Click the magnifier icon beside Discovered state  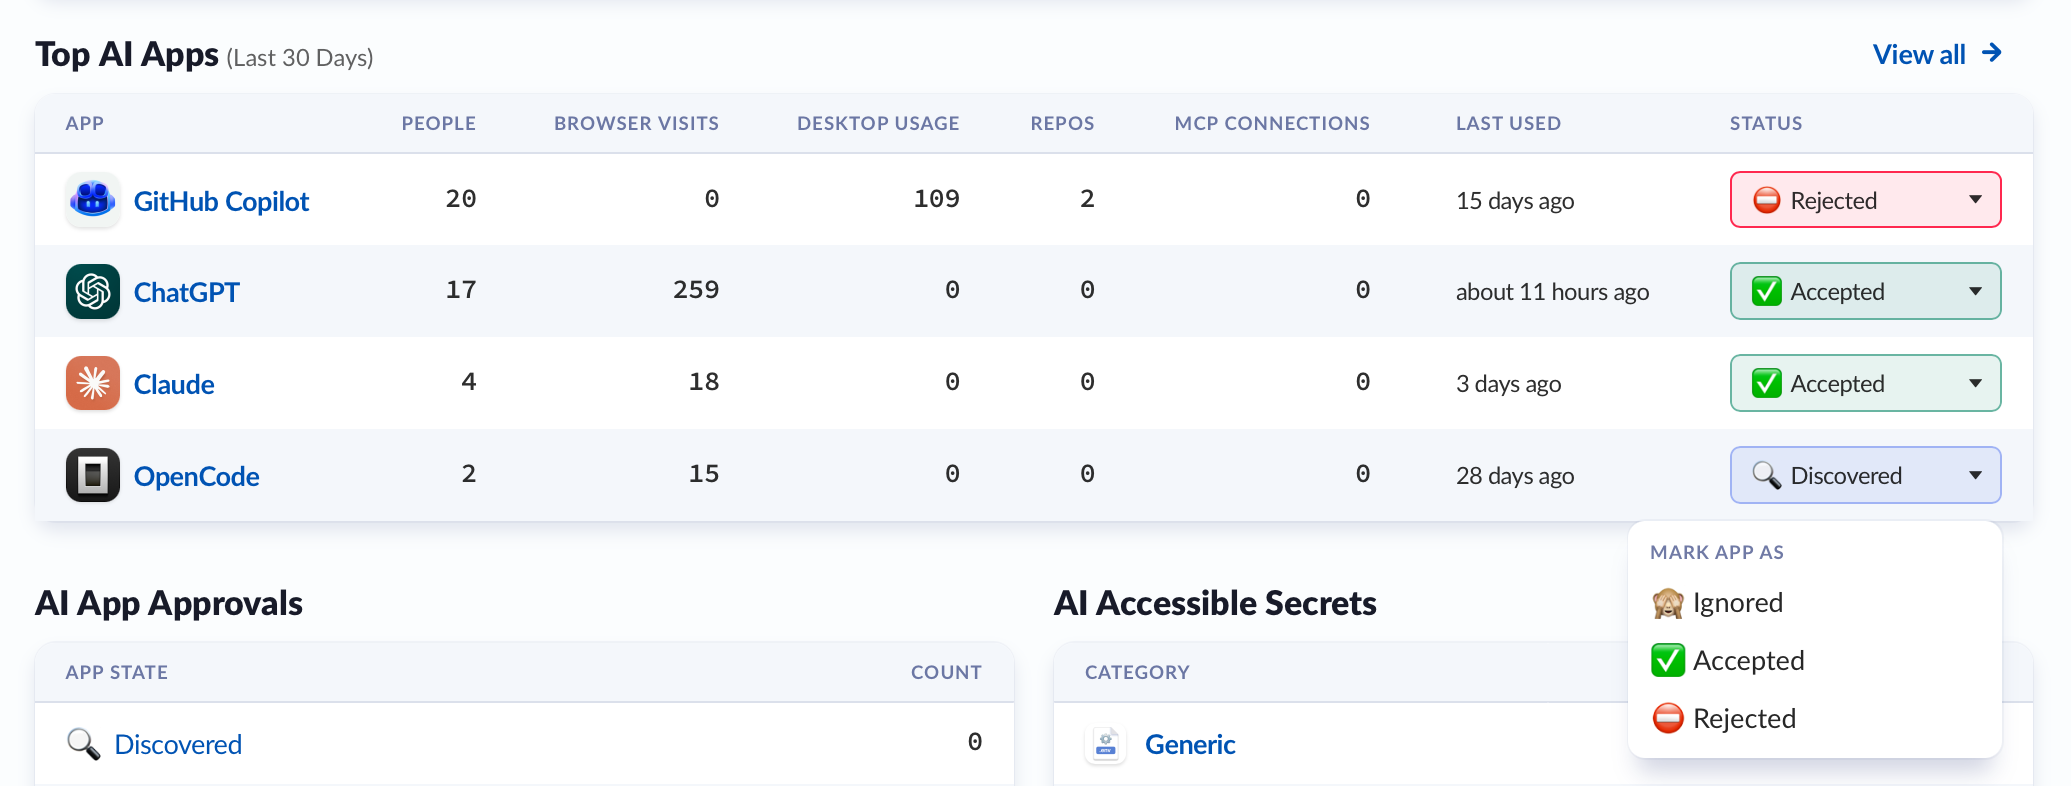click(x=83, y=744)
